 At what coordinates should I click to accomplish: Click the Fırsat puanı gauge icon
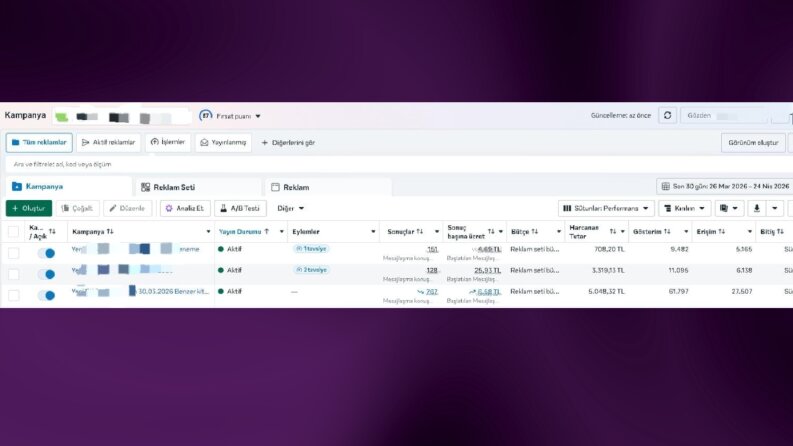point(205,116)
